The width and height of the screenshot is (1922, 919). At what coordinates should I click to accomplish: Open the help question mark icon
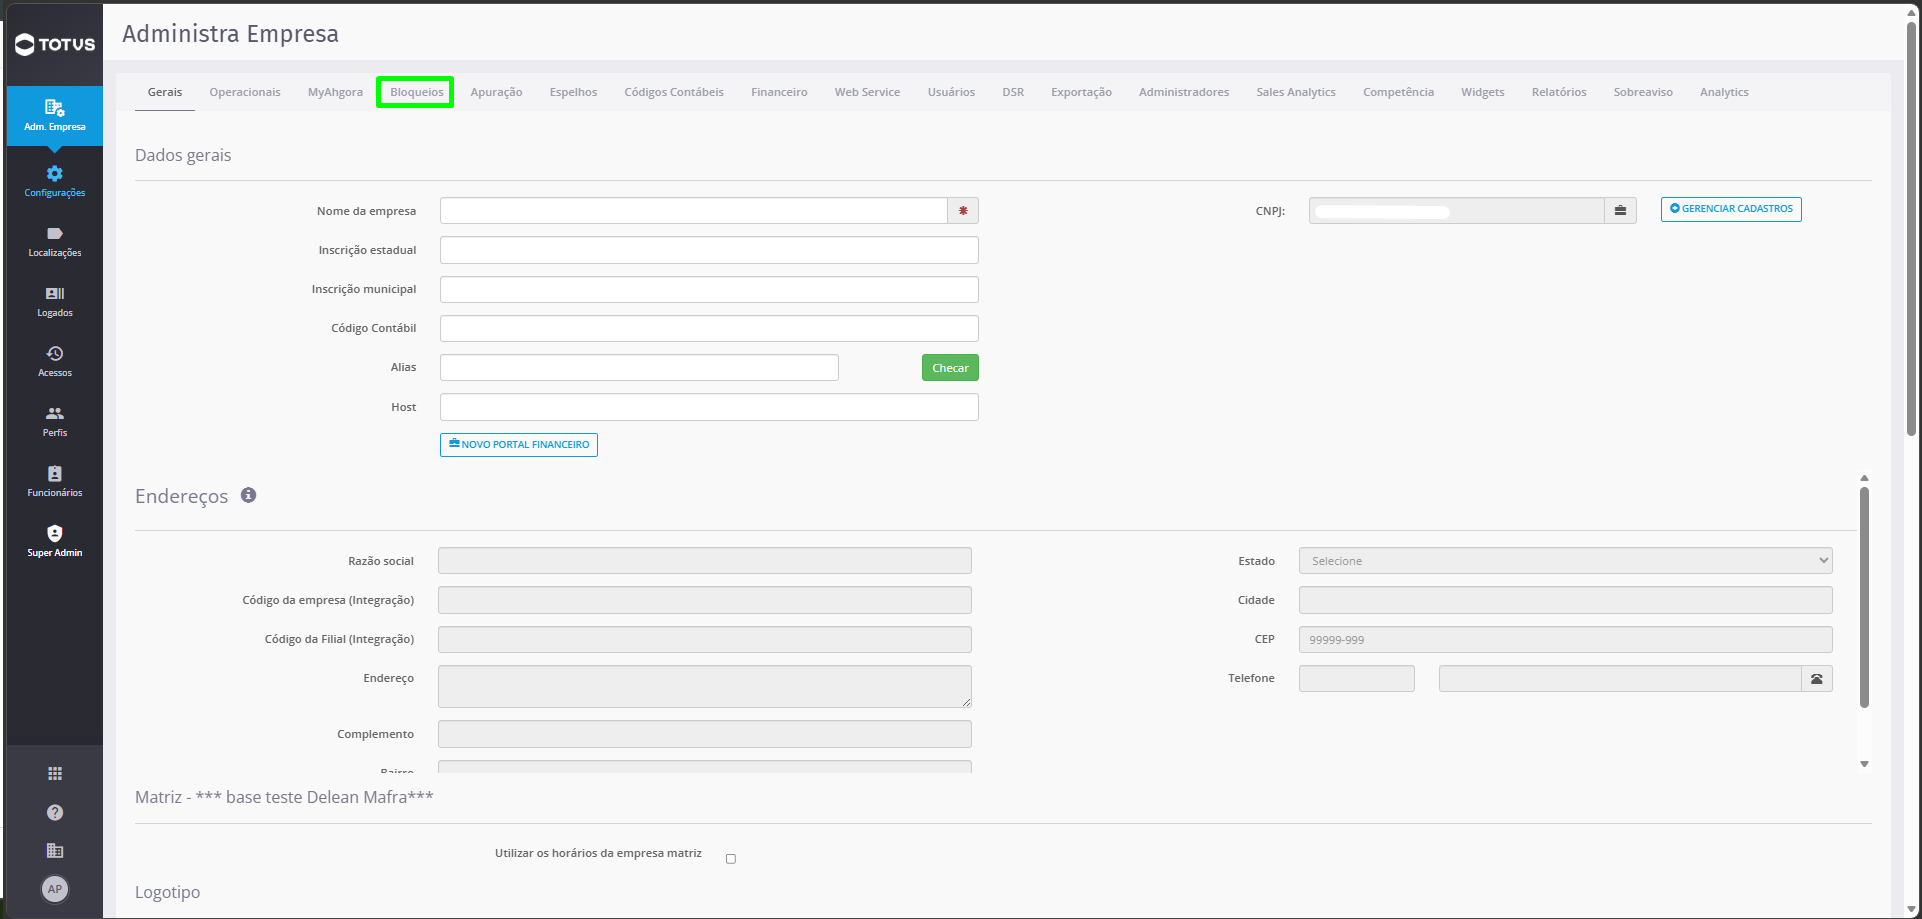pyautogui.click(x=55, y=812)
